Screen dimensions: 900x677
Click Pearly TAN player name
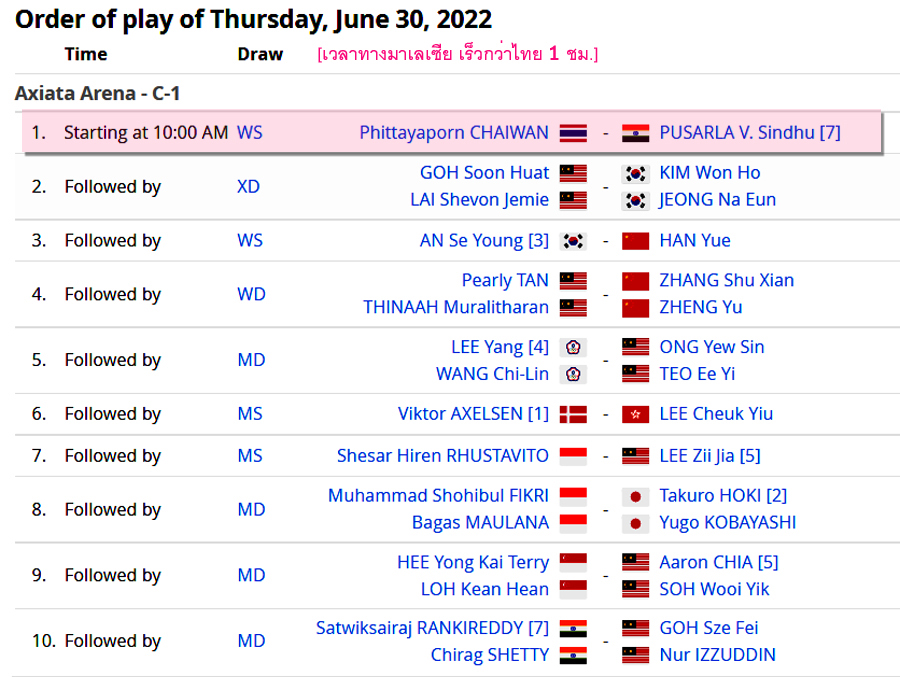click(505, 280)
